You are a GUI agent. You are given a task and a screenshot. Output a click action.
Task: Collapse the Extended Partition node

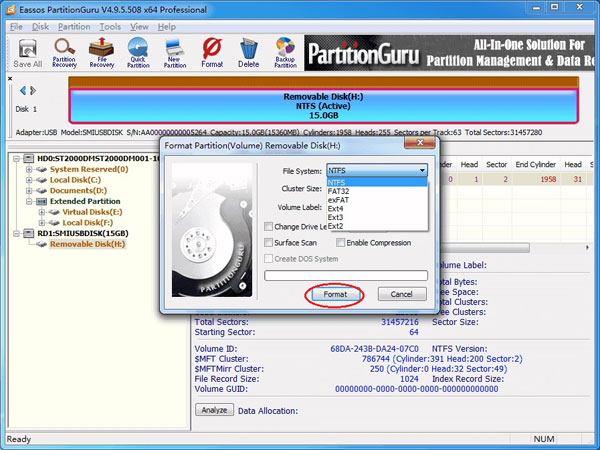[29, 201]
